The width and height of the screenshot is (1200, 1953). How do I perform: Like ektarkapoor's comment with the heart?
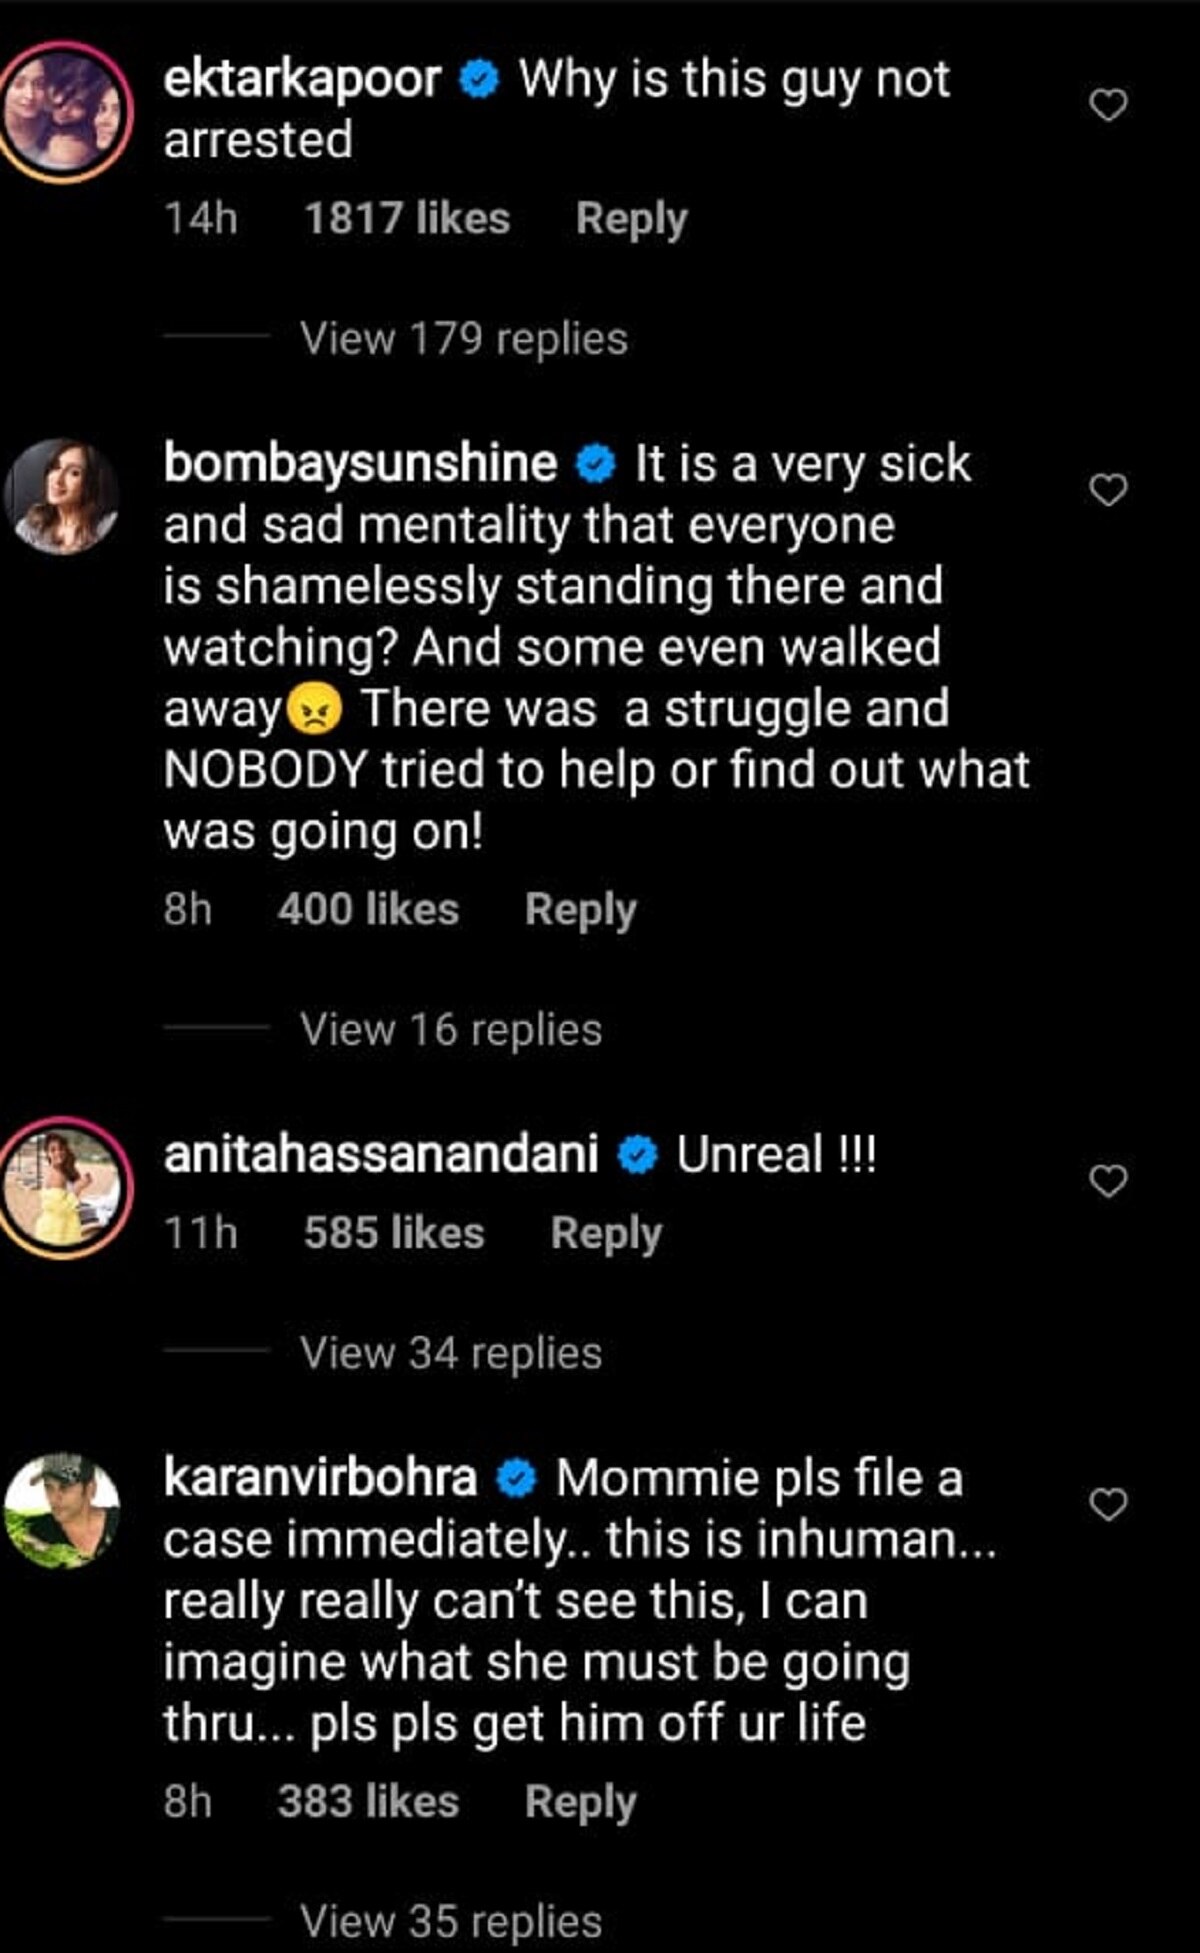click(x=1107, y=105)
